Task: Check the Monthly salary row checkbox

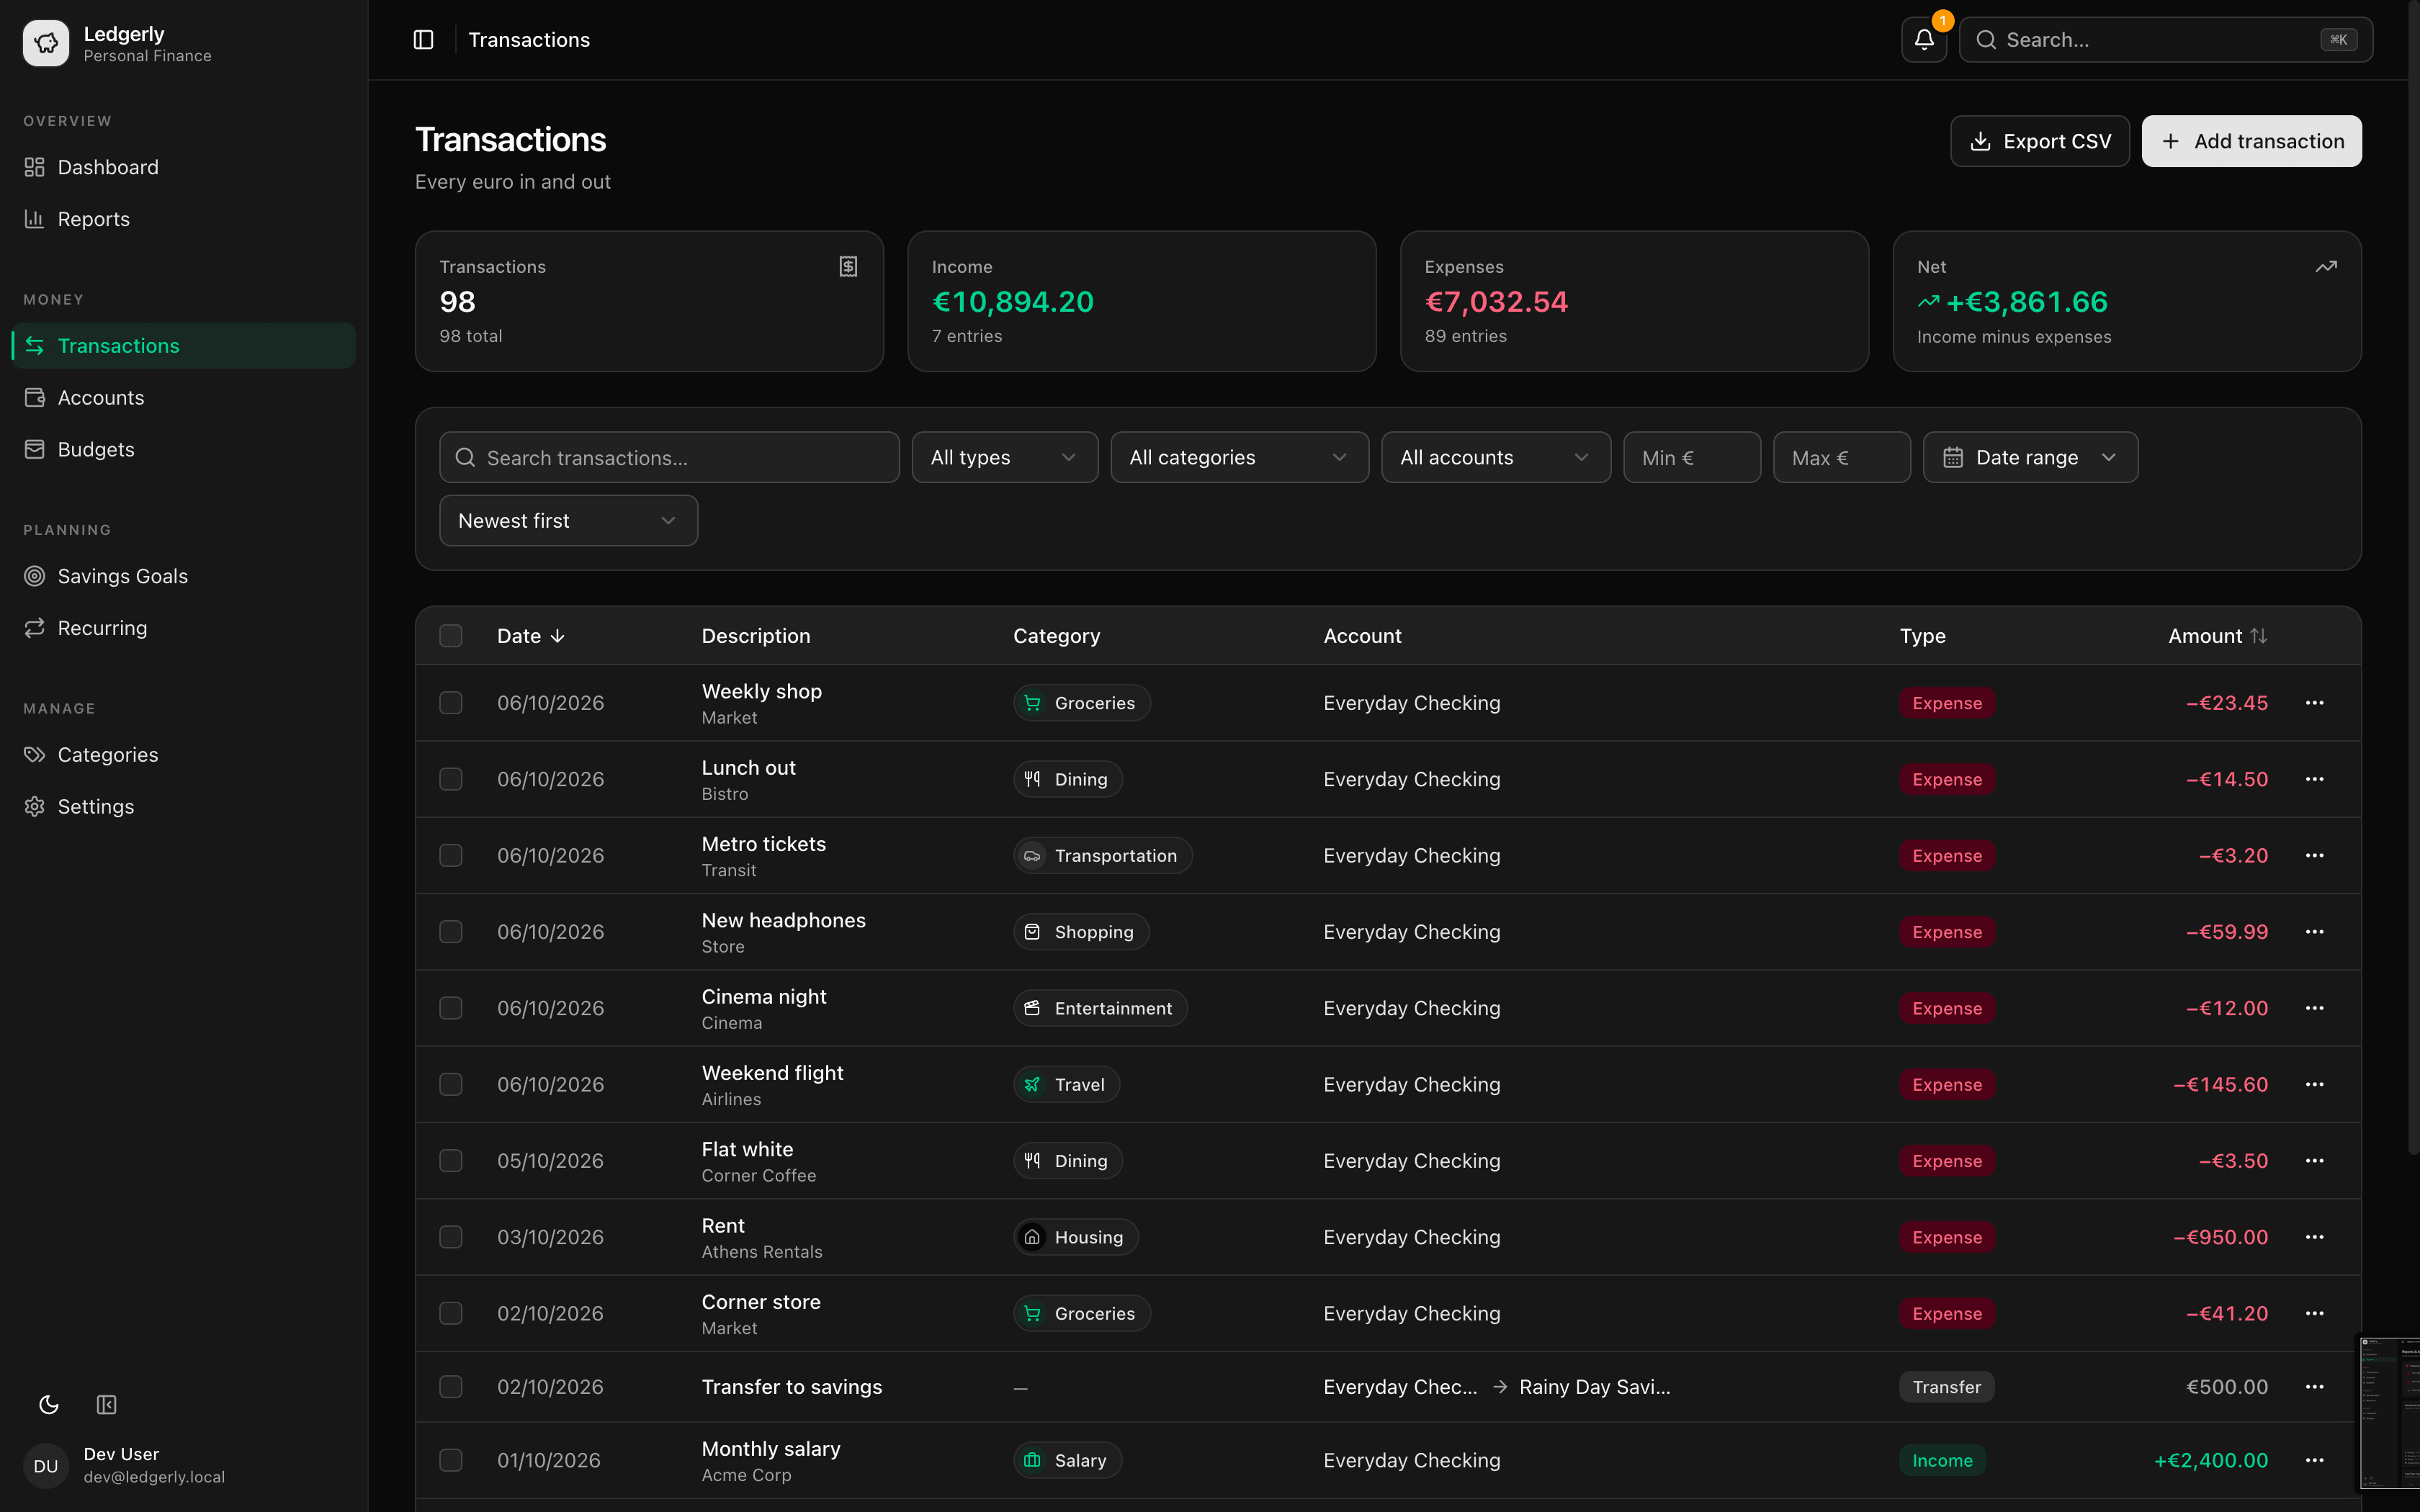Action: pos(451,1461)
